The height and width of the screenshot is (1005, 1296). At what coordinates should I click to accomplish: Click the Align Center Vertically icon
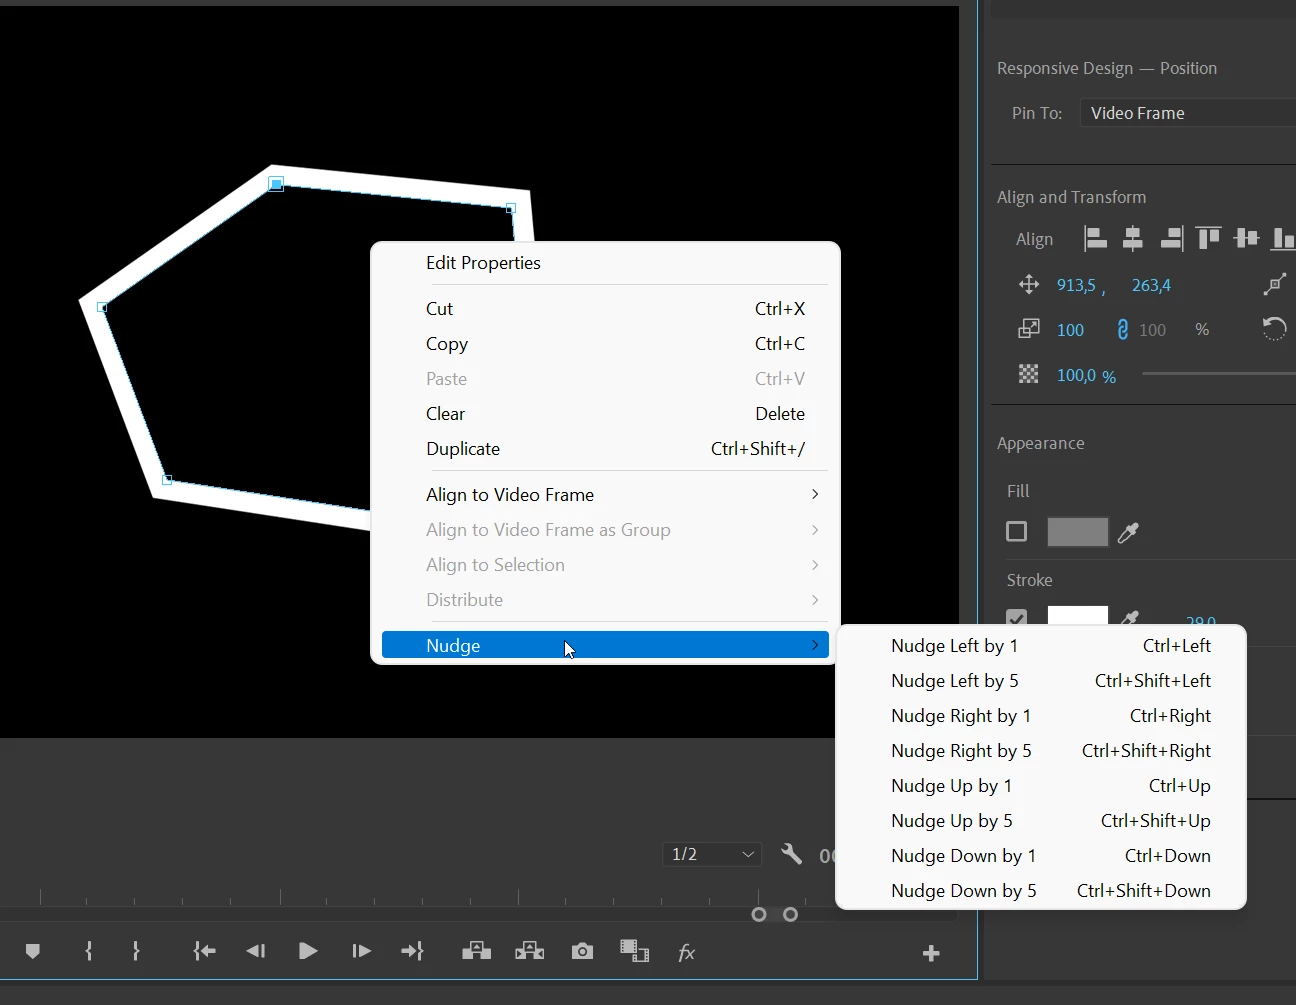coord(1246,239)
